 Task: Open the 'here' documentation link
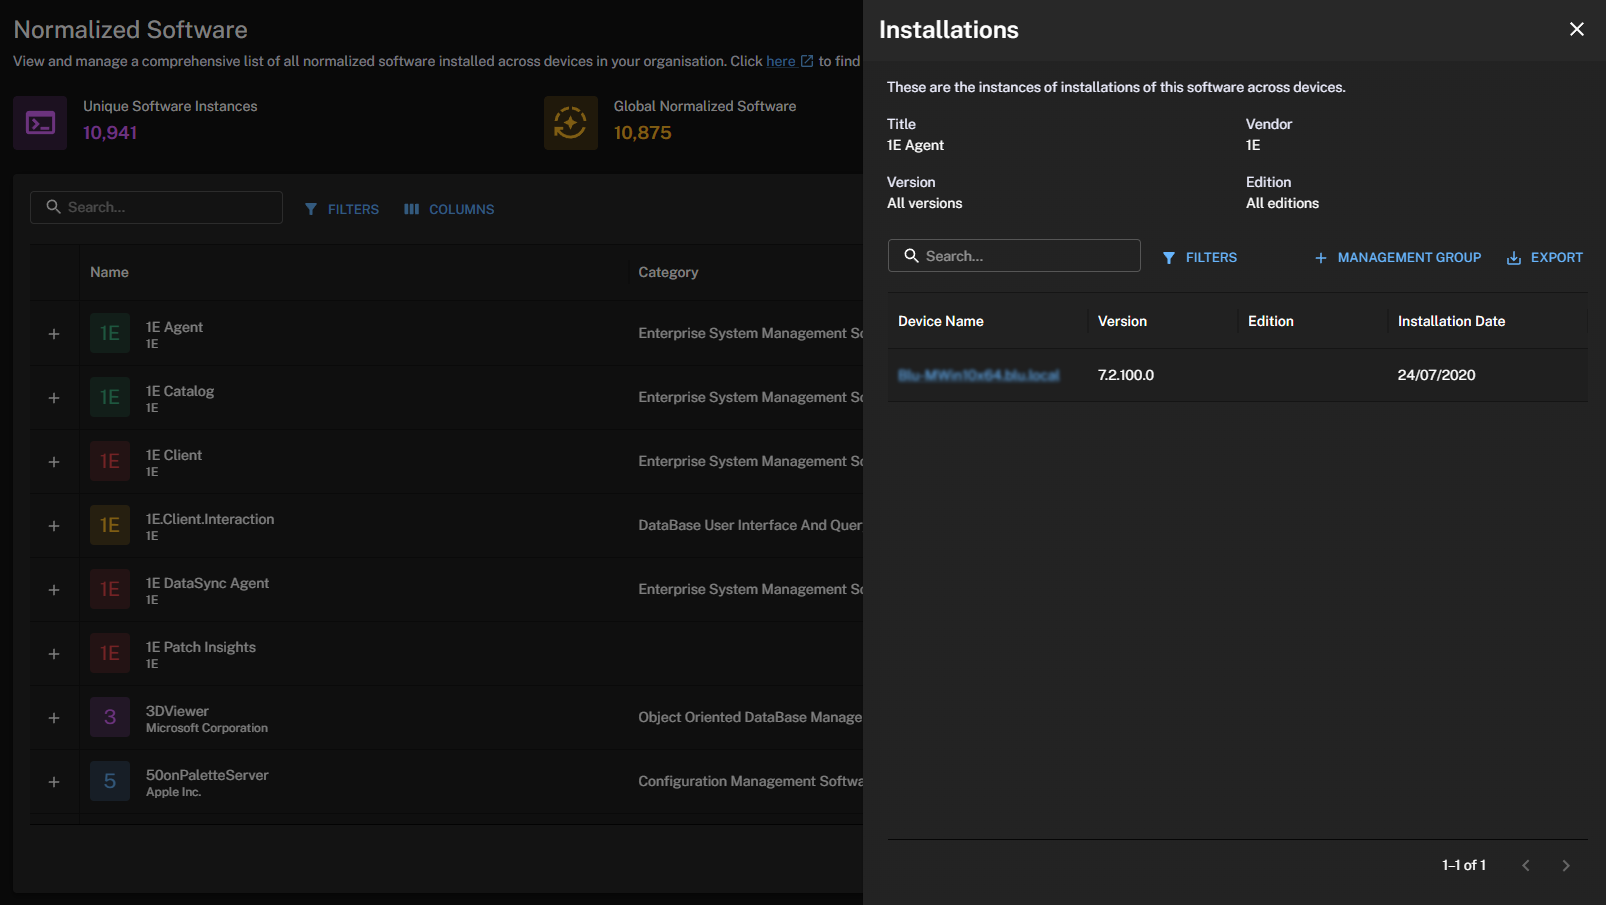coord(789,61)
